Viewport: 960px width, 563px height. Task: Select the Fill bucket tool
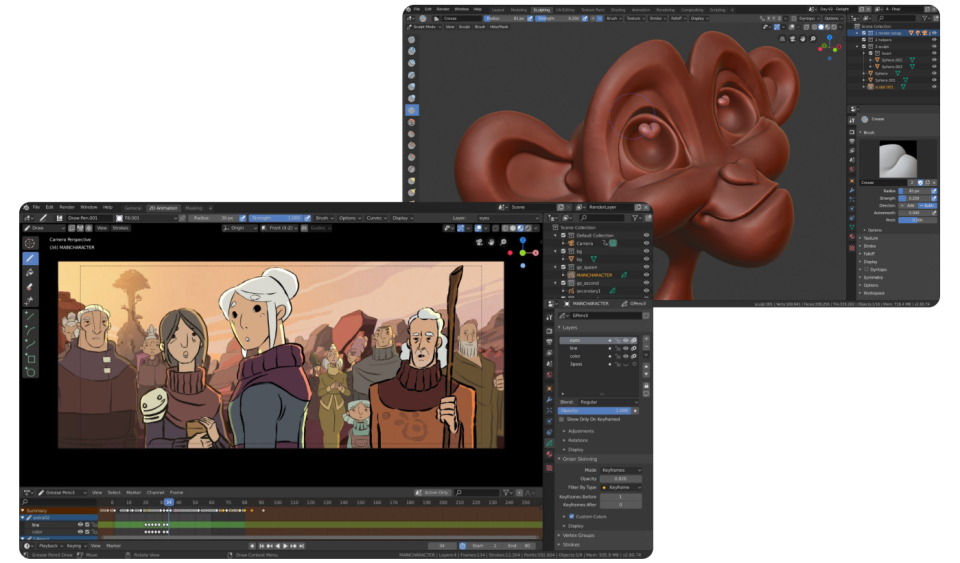tap(30, 272)
